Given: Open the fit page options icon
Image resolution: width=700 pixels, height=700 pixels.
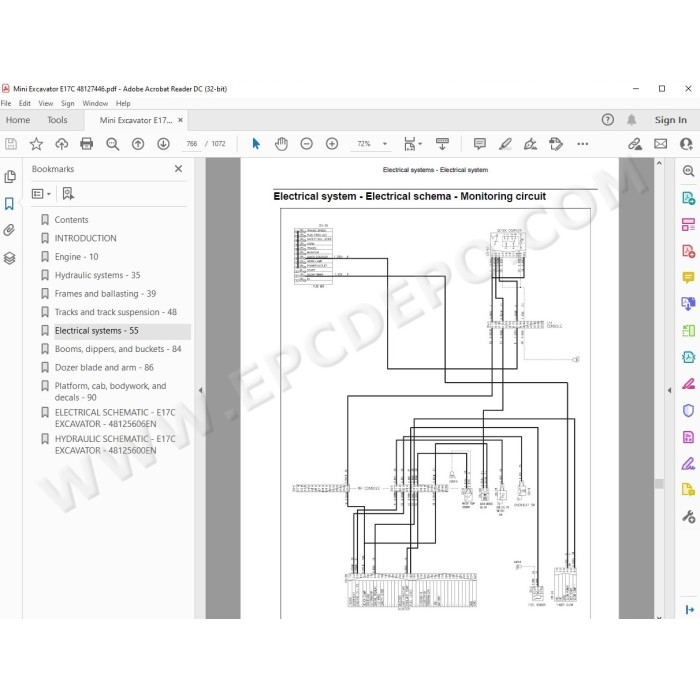Looking at the screenshot, I should [412, 144].
